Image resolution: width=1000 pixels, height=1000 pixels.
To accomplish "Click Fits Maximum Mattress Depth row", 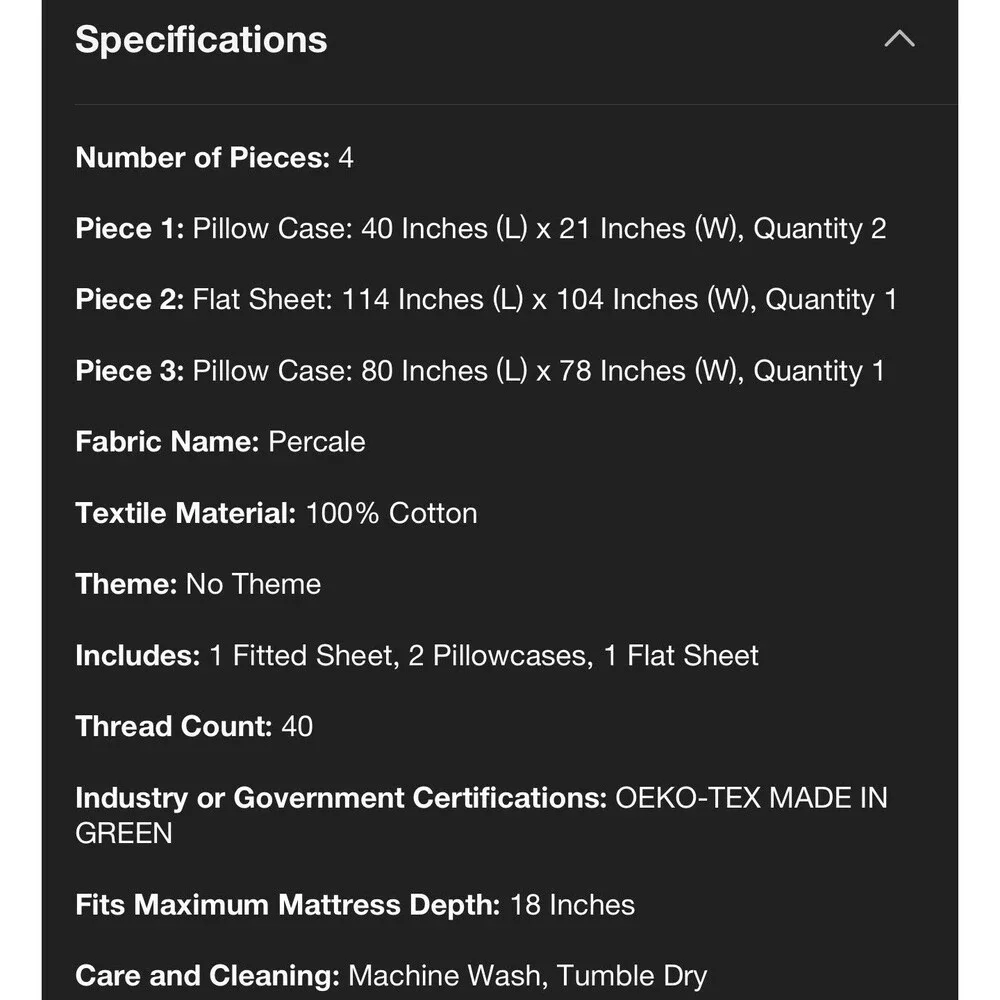I will [355, 905].
